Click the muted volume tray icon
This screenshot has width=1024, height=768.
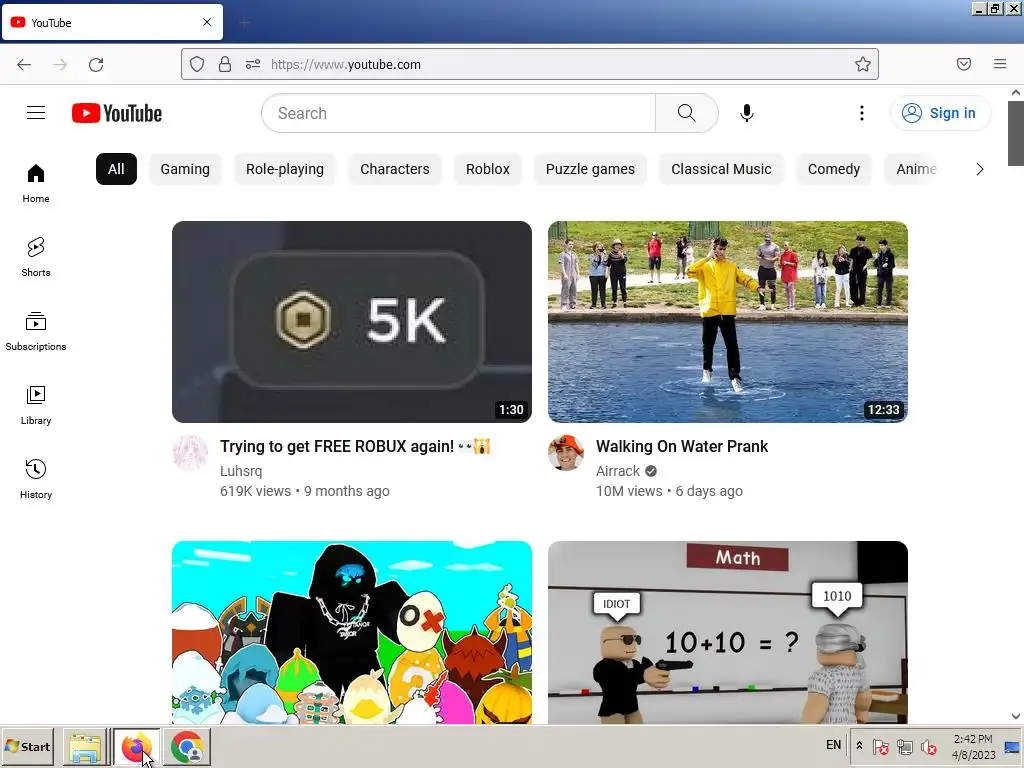coord(928,746)
